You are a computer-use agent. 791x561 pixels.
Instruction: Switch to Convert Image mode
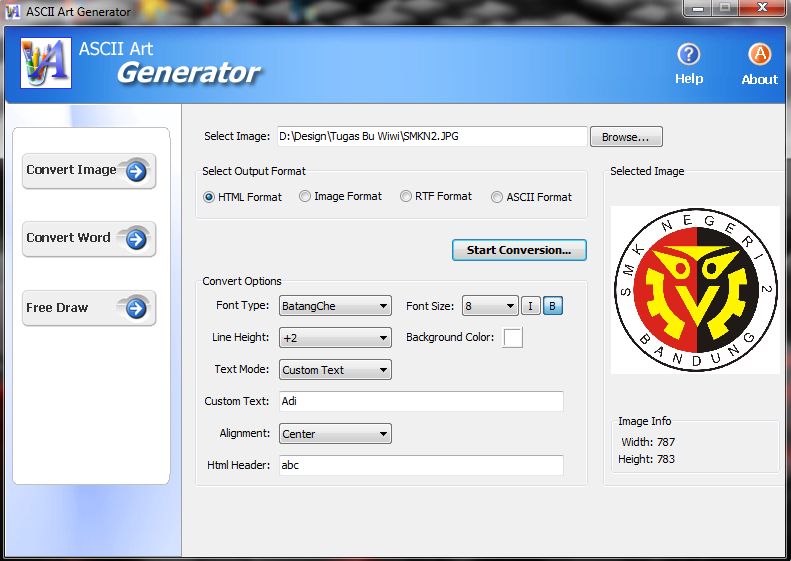89,171
